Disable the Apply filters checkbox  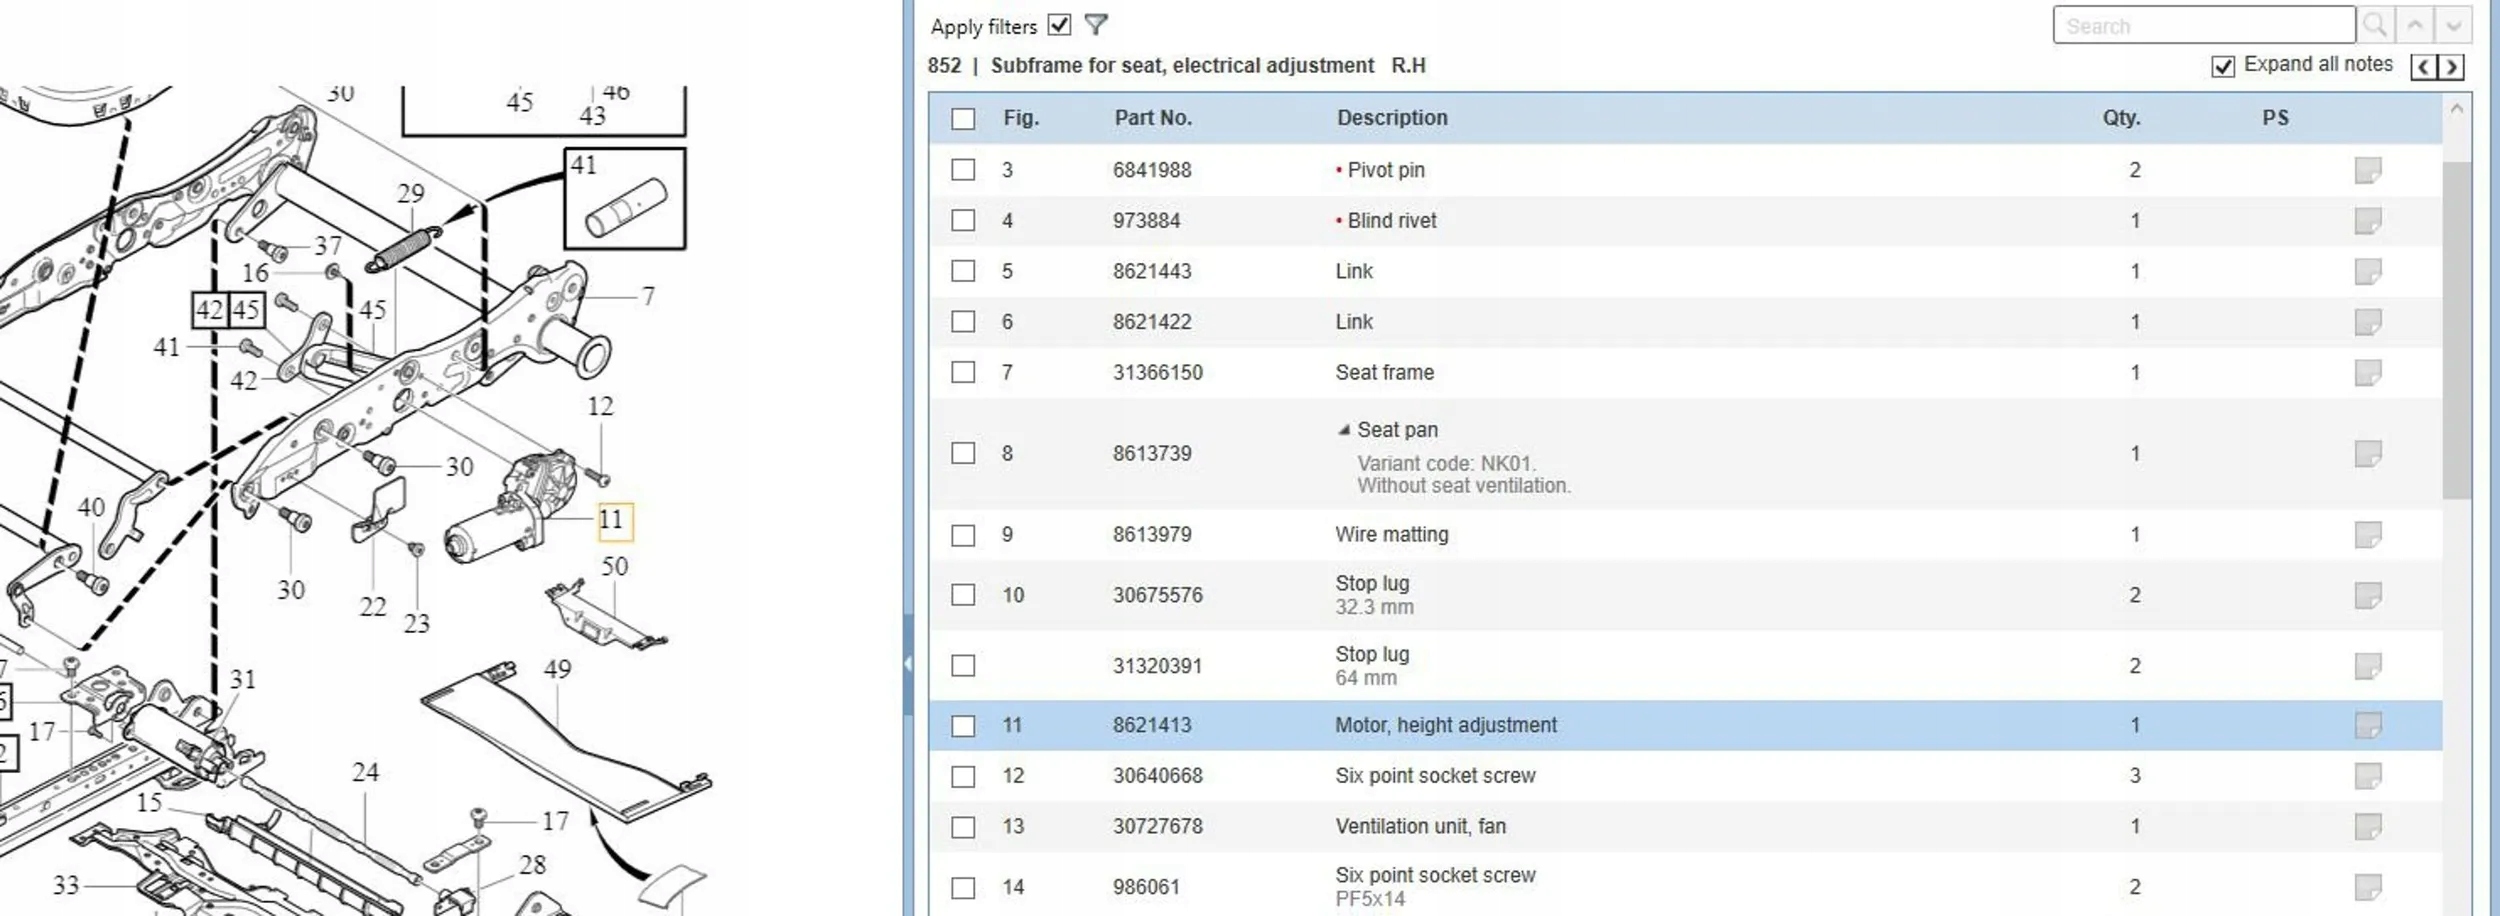coord(1060,25)
